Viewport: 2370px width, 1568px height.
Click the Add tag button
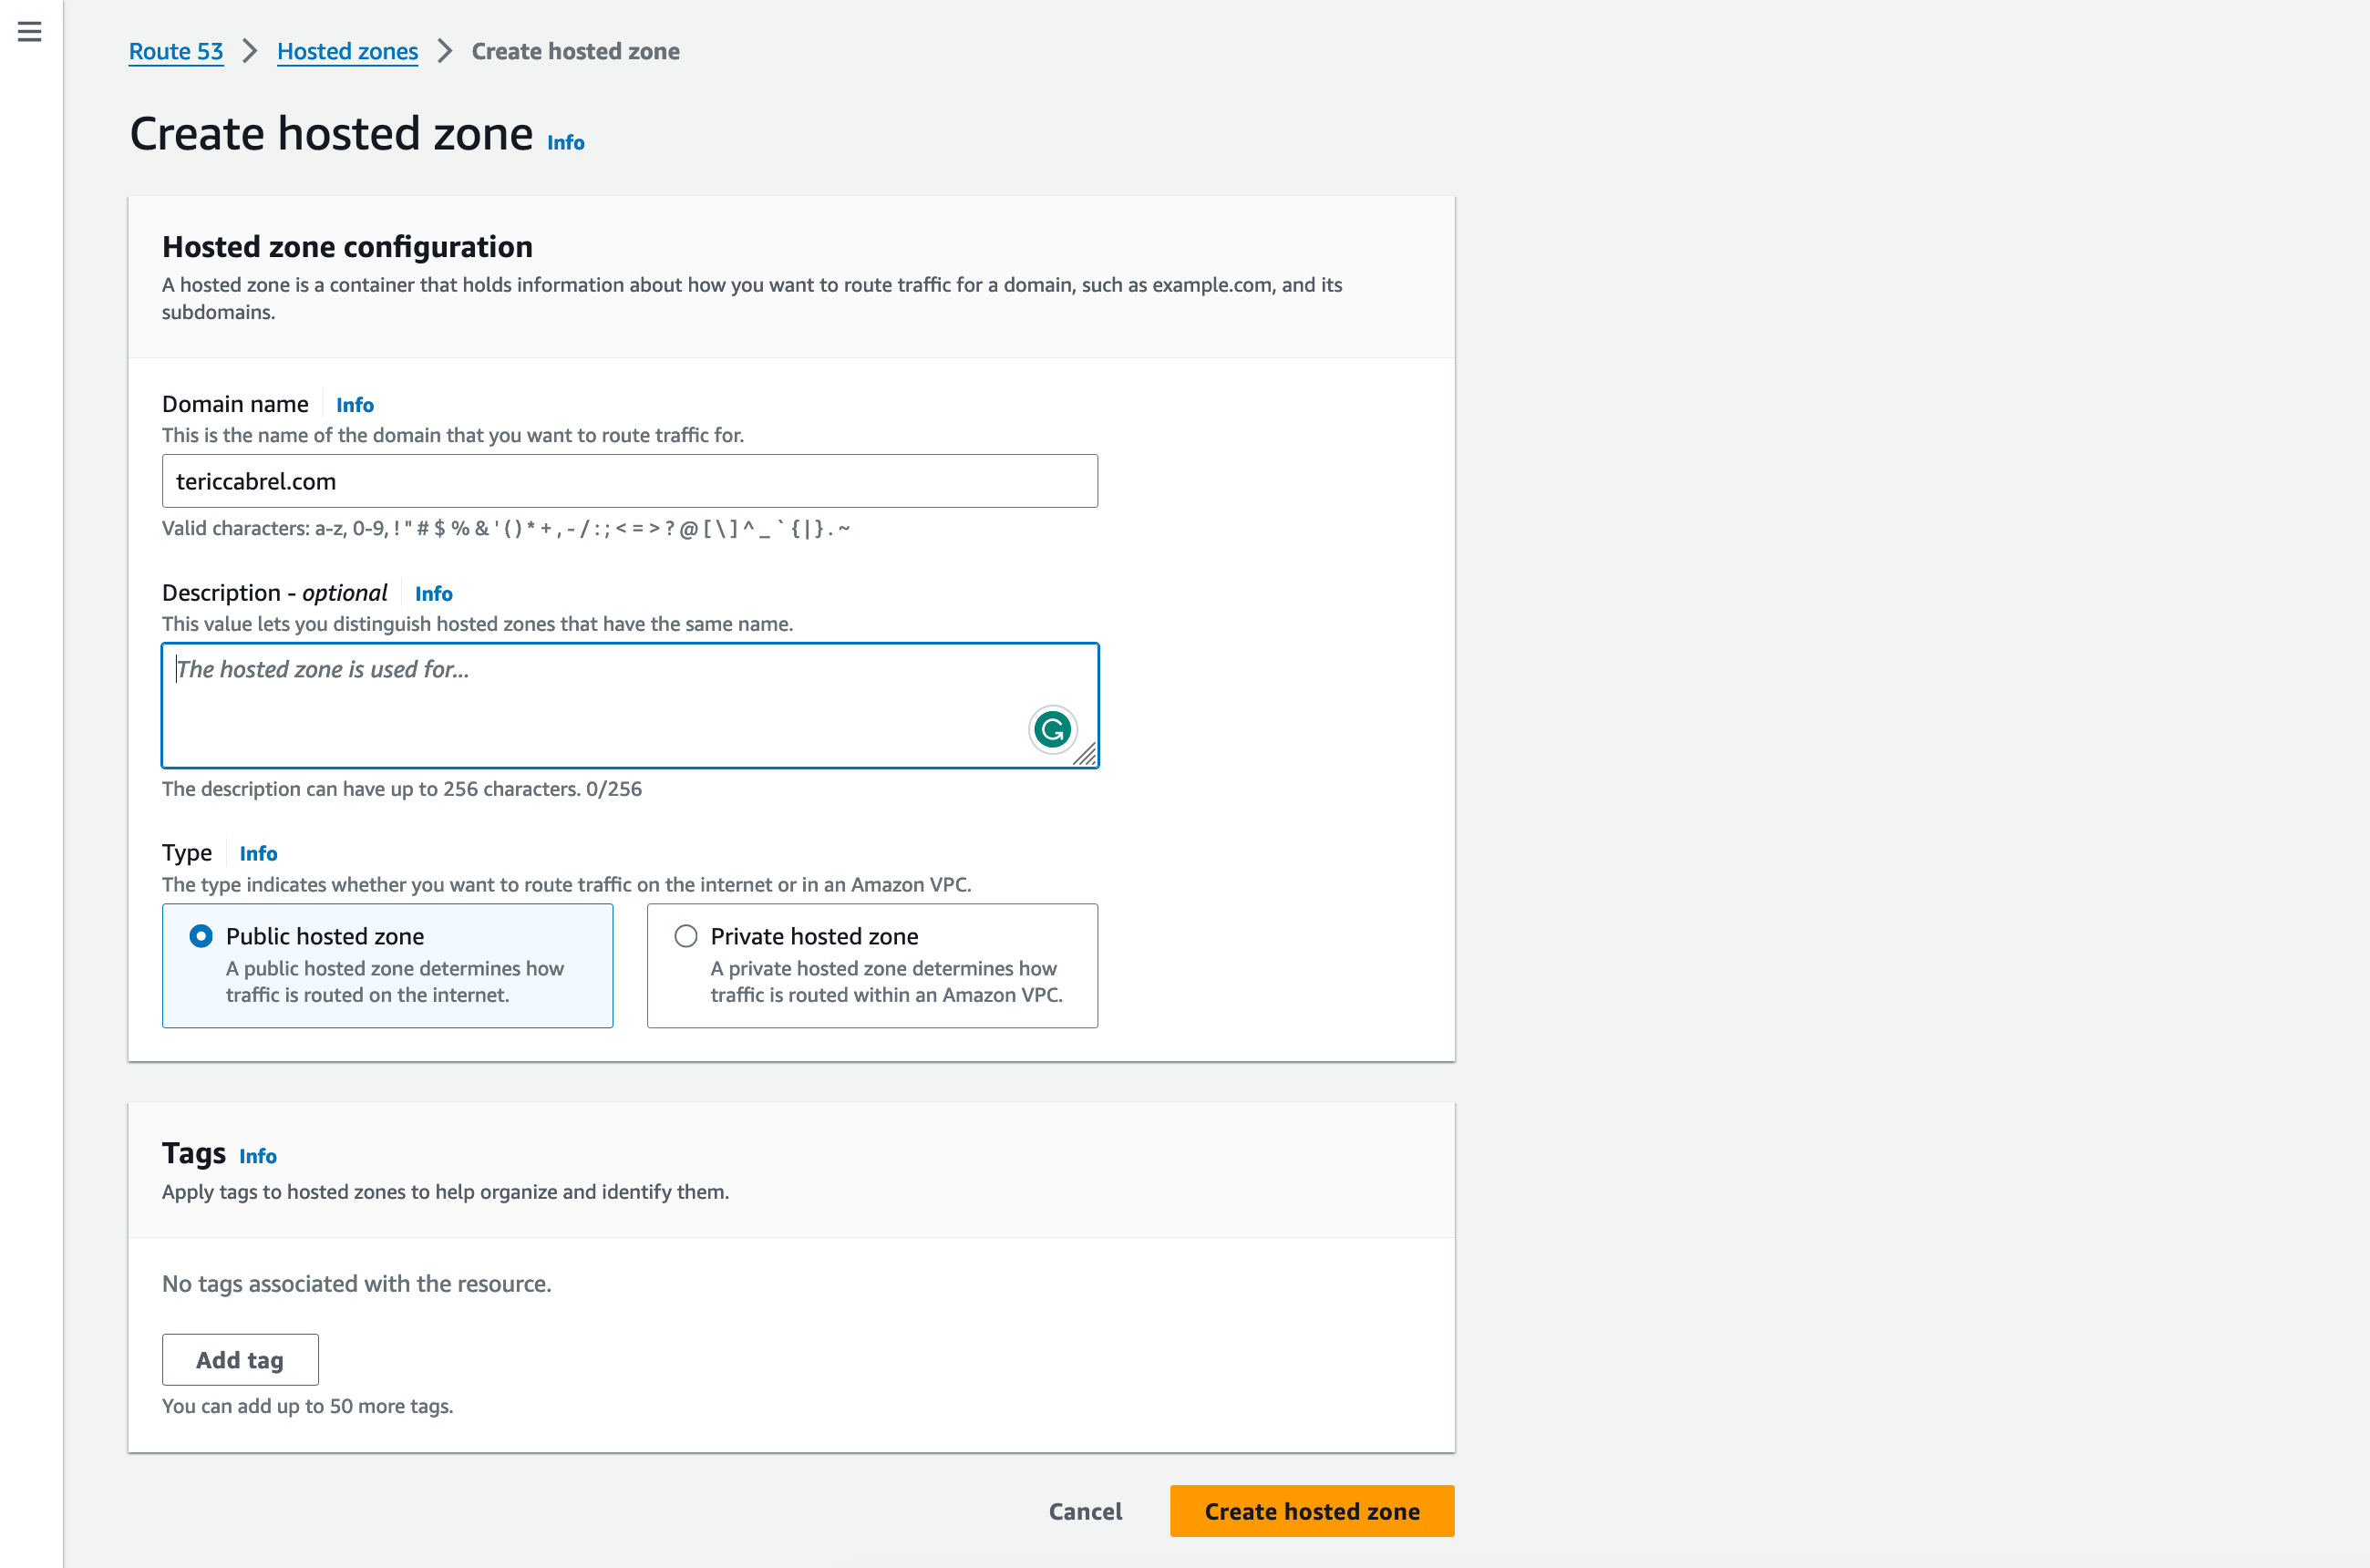pyautogui.click(x=239, y=1359)
